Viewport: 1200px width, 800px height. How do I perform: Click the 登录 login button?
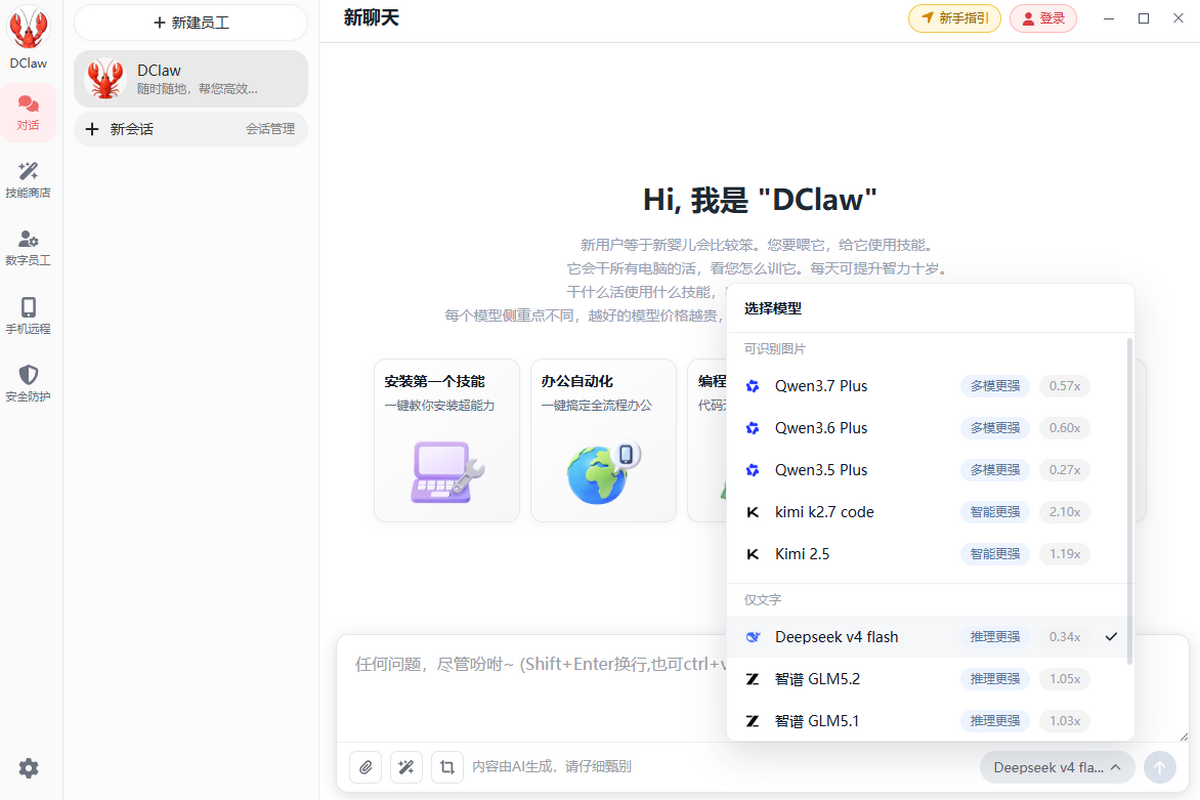(1043, 18)
